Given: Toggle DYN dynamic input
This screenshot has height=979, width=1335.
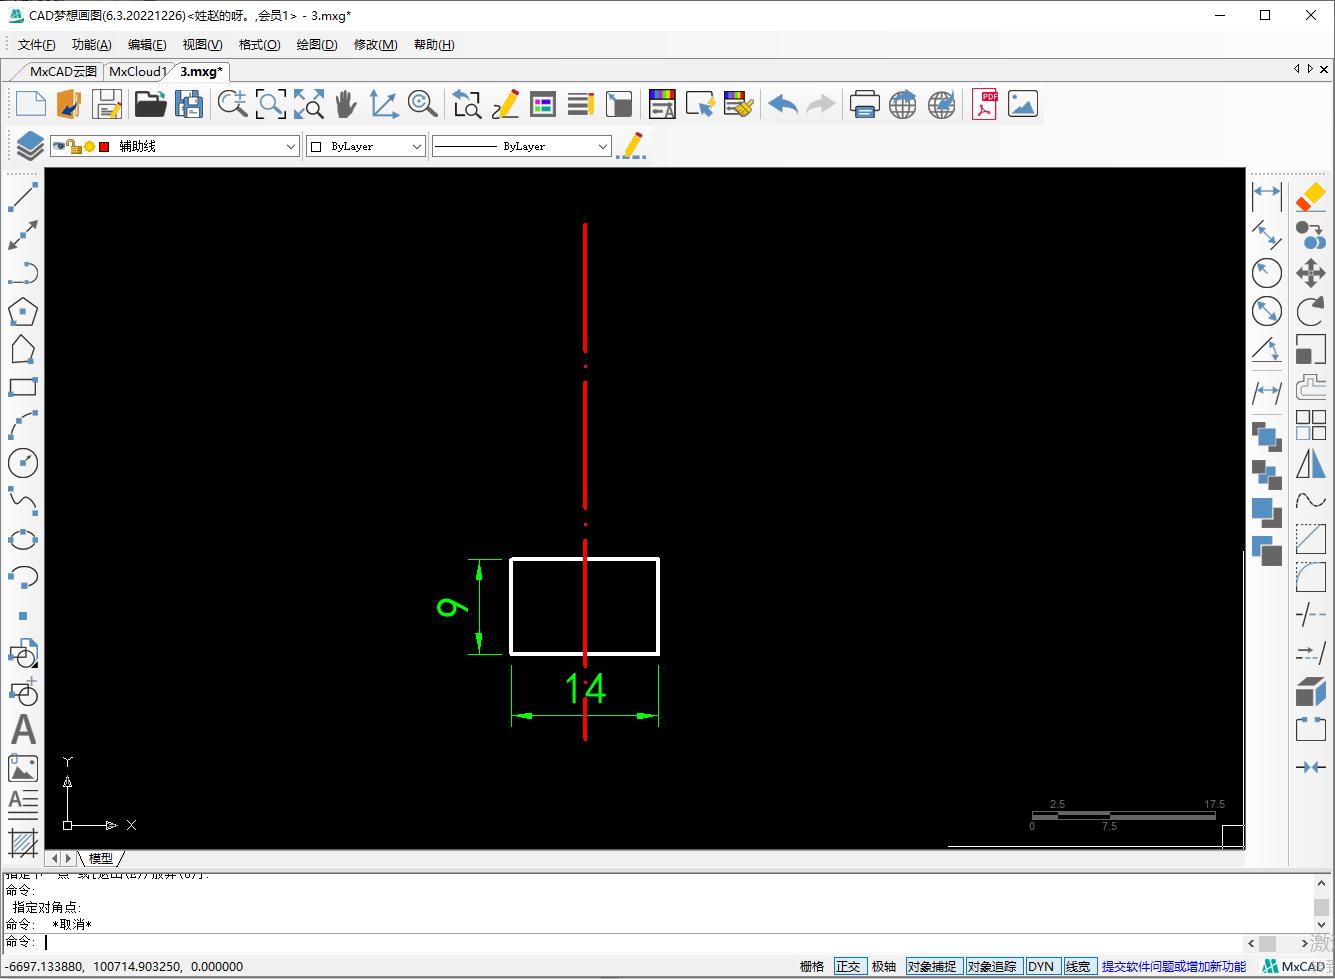Looking at the screenshot, I should 1042,966.
